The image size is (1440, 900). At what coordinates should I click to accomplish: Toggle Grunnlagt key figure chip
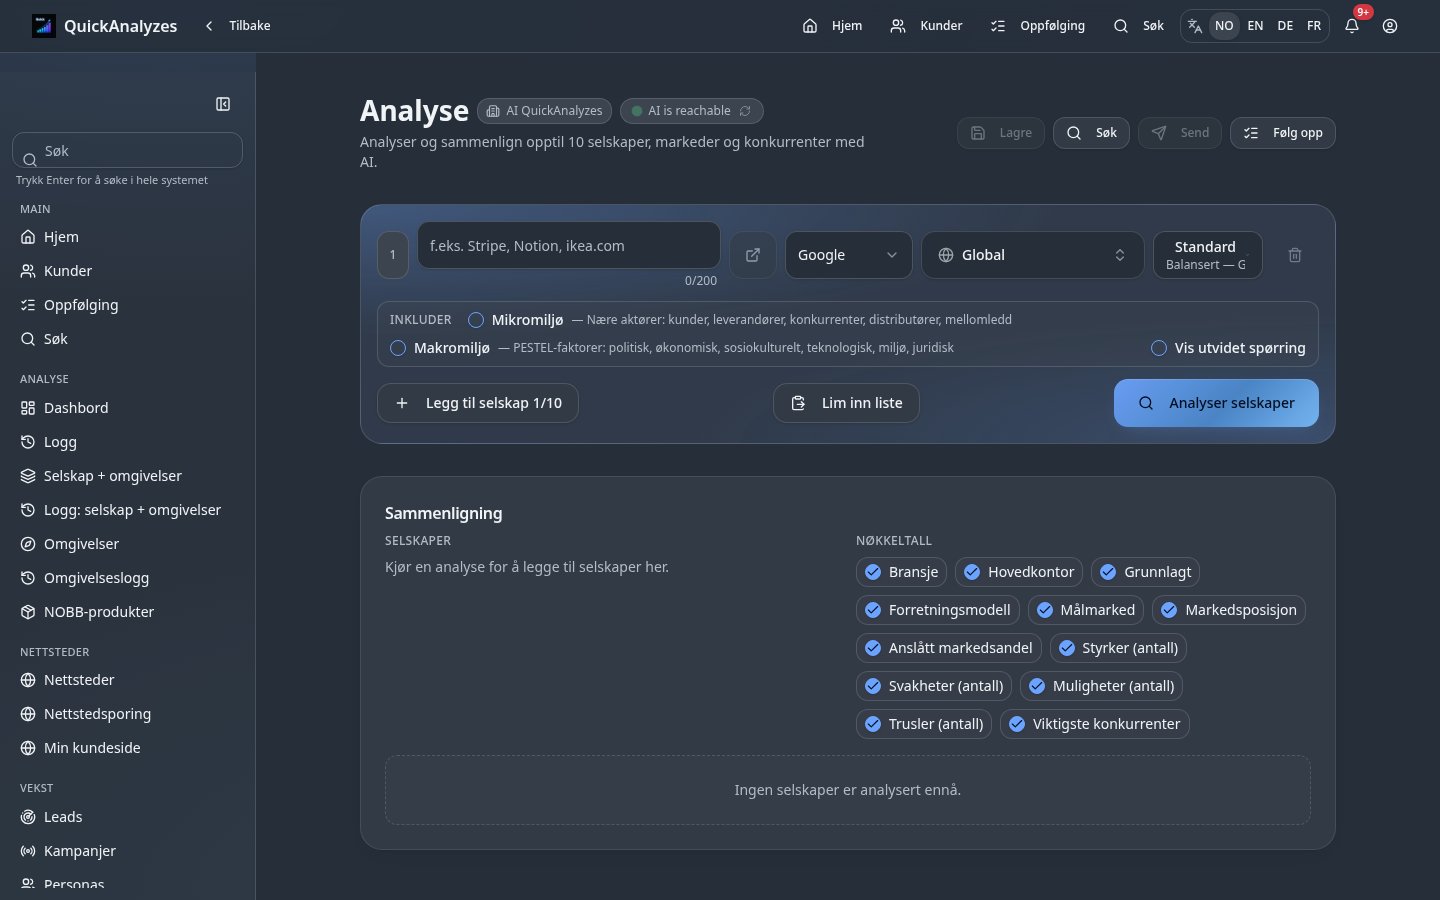[x=1145, y=572]
